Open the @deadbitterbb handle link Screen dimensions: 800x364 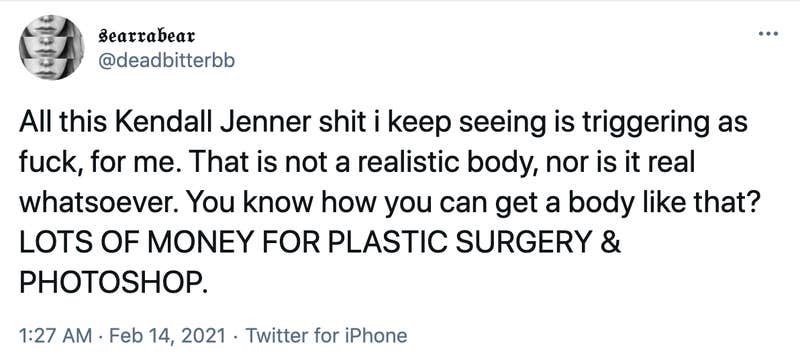166,61
